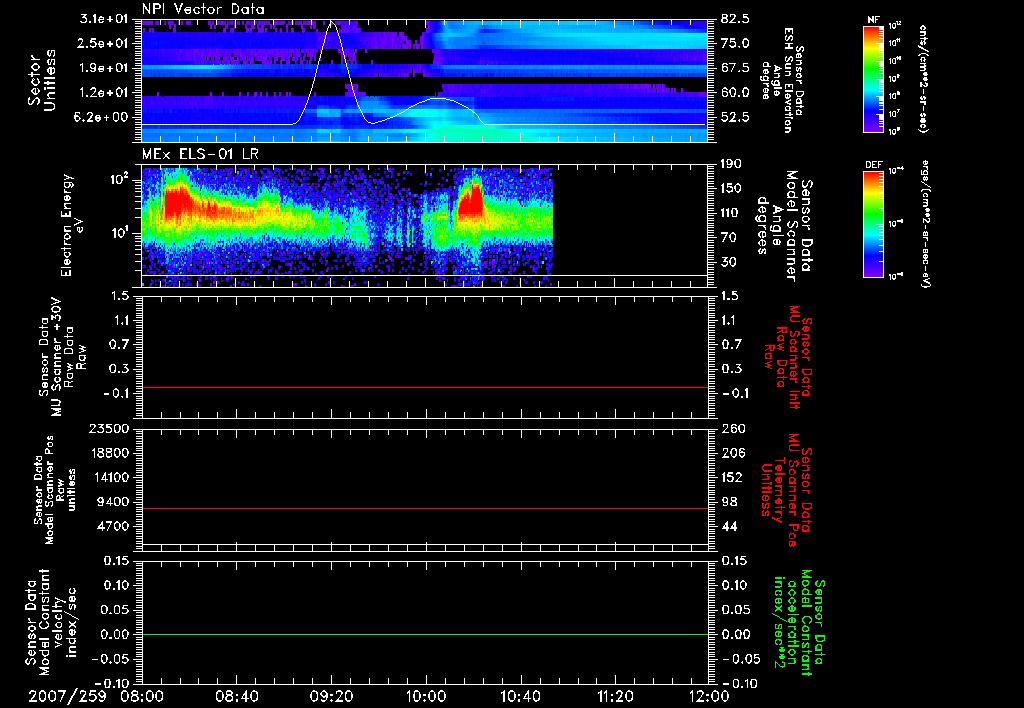Click the 'Electron Energy eV' axis label

pyautogui.click(x=73, y=225)
